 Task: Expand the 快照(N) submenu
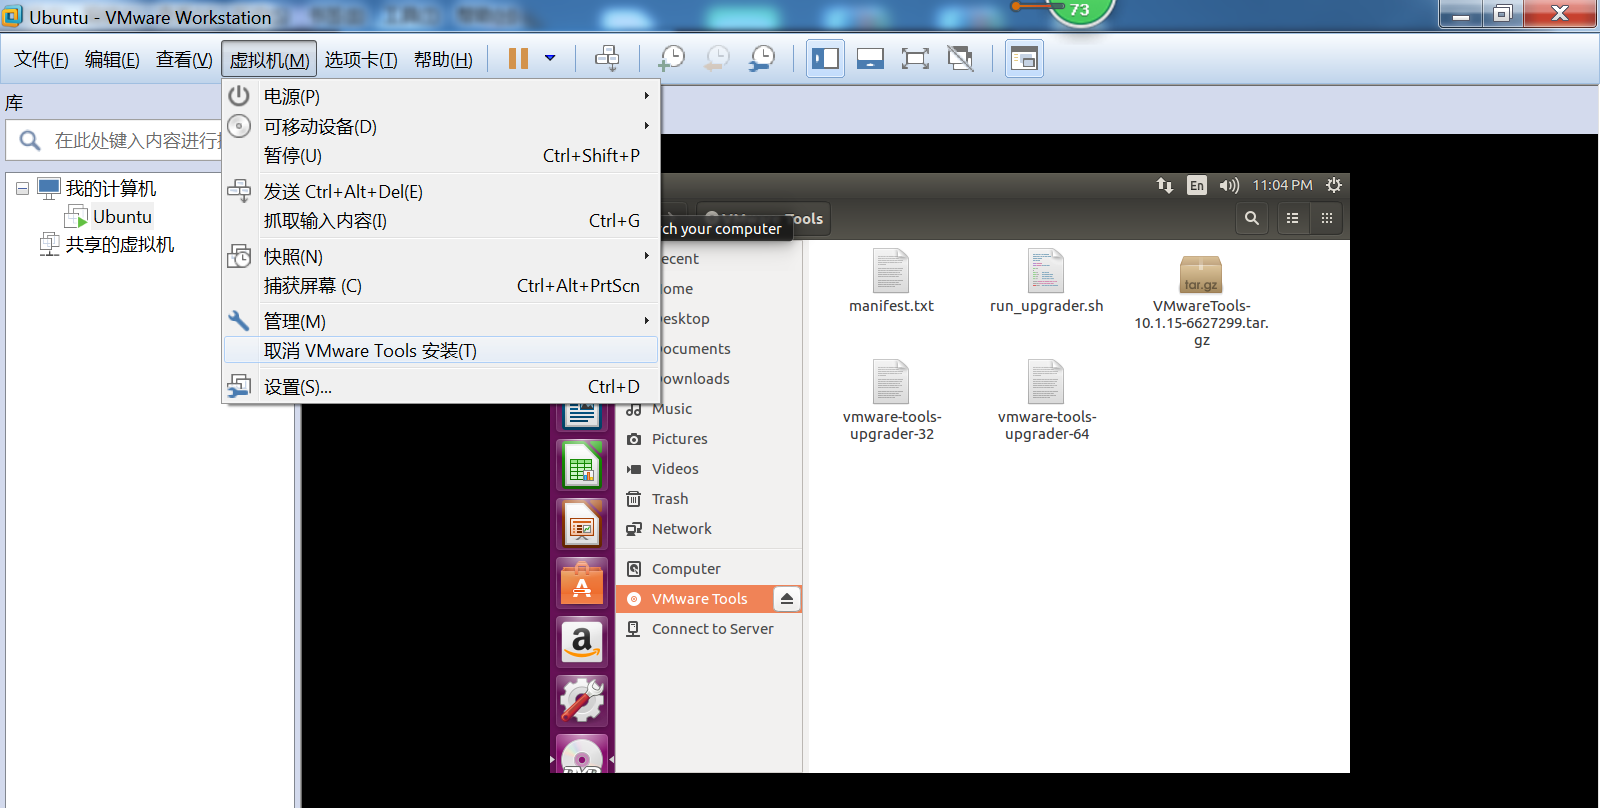[x=441, y=256]
